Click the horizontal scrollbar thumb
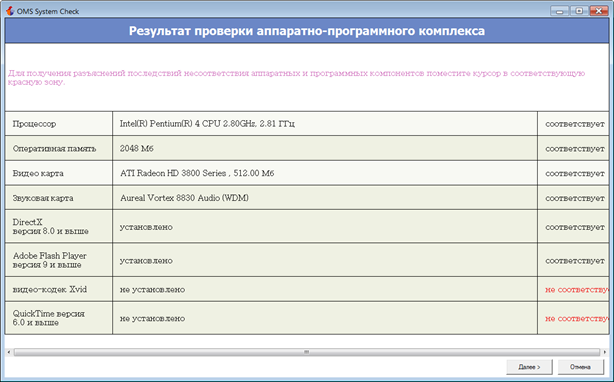The height and width of the screenshot is (382, 614). pyautogui.click(x=307, y=352)
